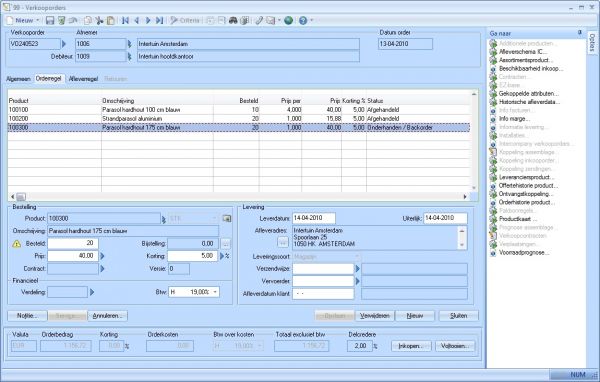Click the lookup arrow beside Prijs field
This screenshot has height=382, width=600.
[x=102, y=256]
